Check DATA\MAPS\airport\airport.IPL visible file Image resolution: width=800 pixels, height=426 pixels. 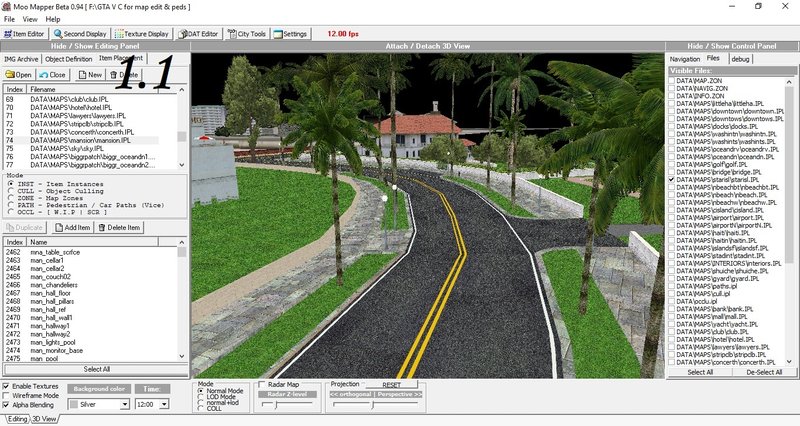click(x=672, y=217)
